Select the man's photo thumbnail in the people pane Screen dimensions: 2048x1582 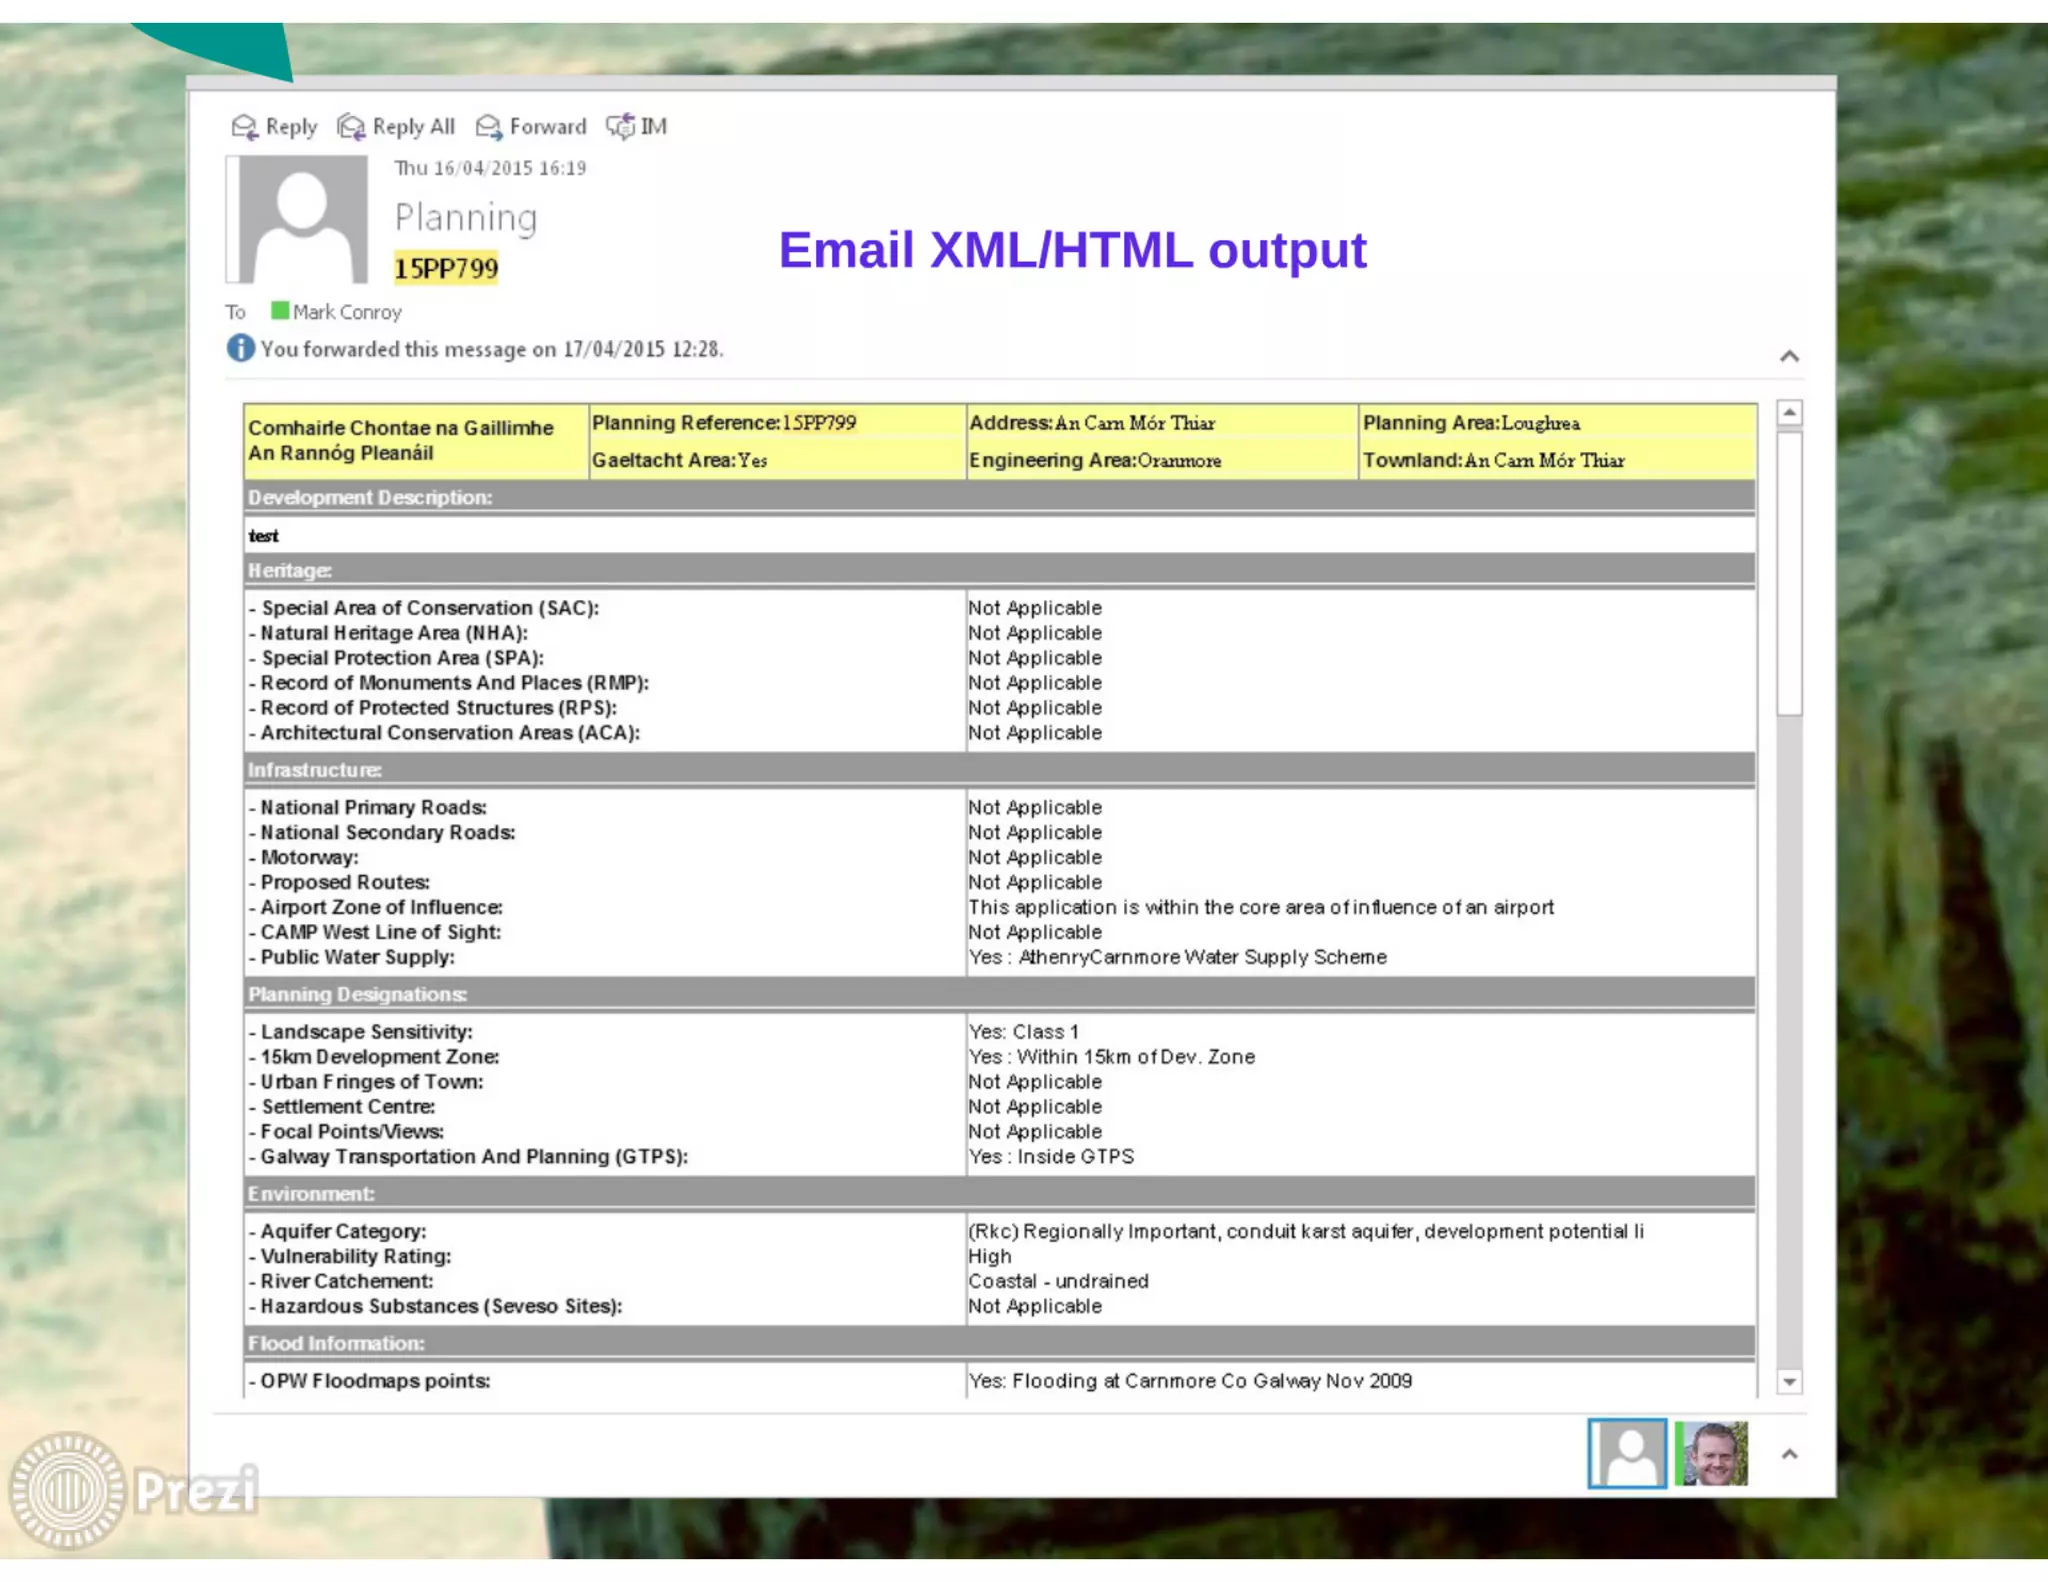[1711, 1453]
